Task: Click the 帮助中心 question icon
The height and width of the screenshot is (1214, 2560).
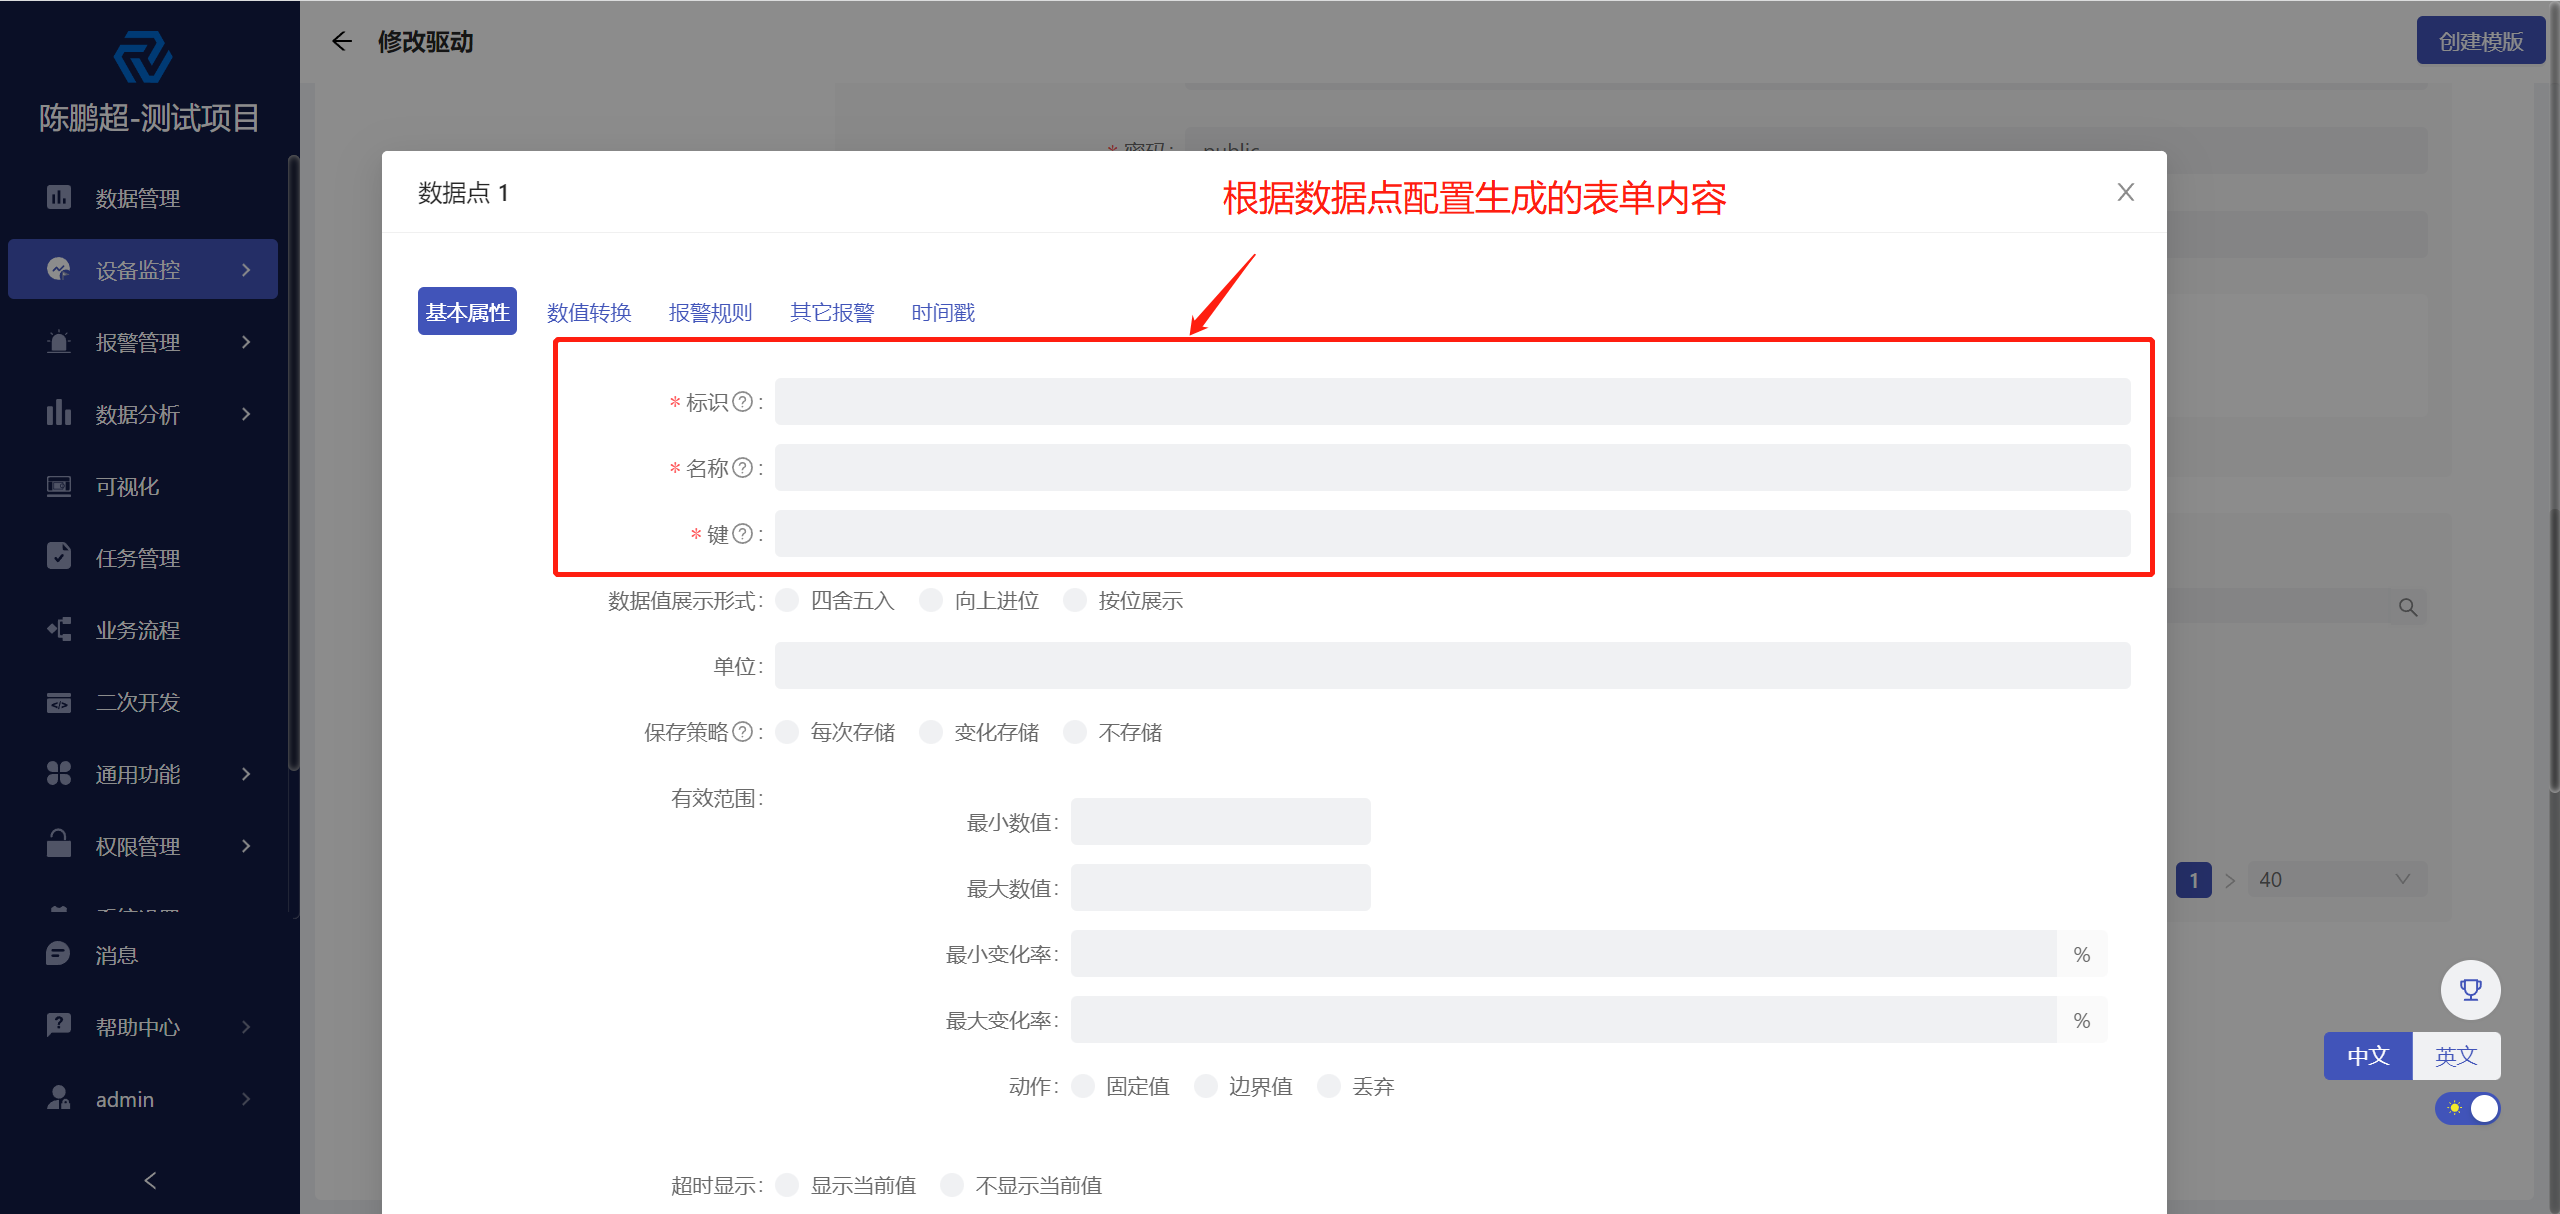Action: pyautogui.click(x=59, y=1025)
